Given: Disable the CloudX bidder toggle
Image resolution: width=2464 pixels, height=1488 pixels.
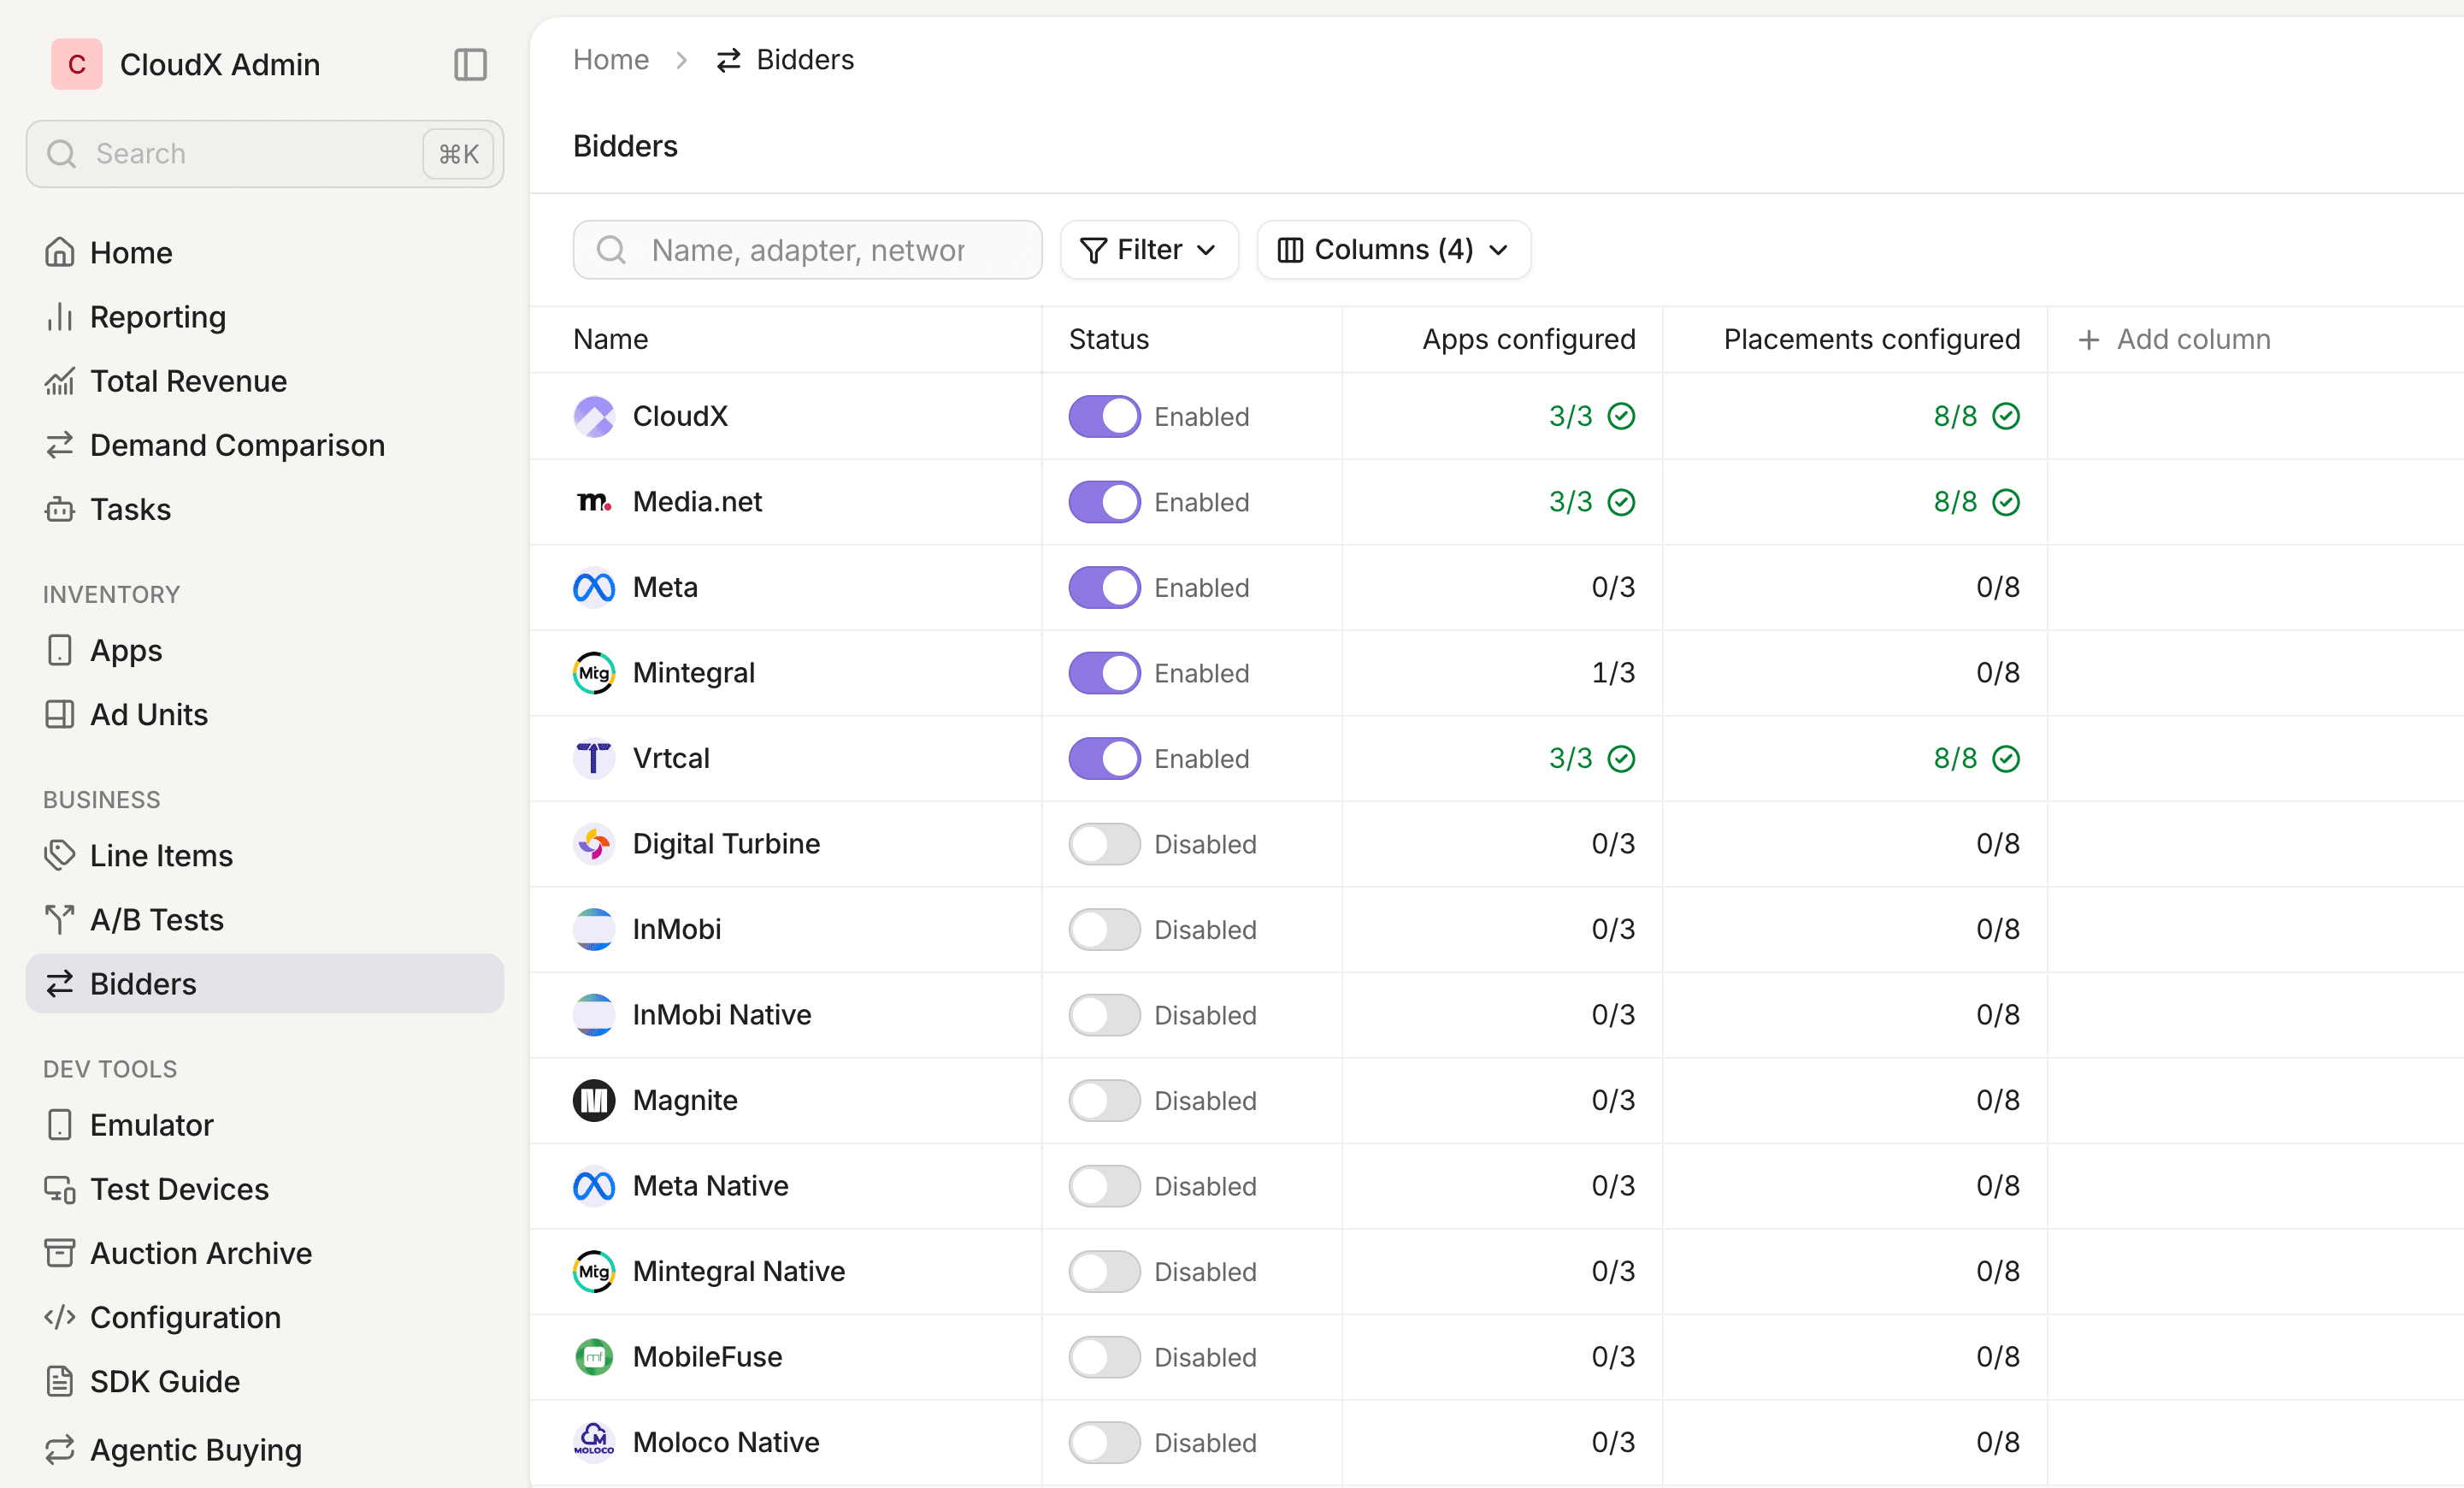Looking at the screenshot, I should [1104, 416].
